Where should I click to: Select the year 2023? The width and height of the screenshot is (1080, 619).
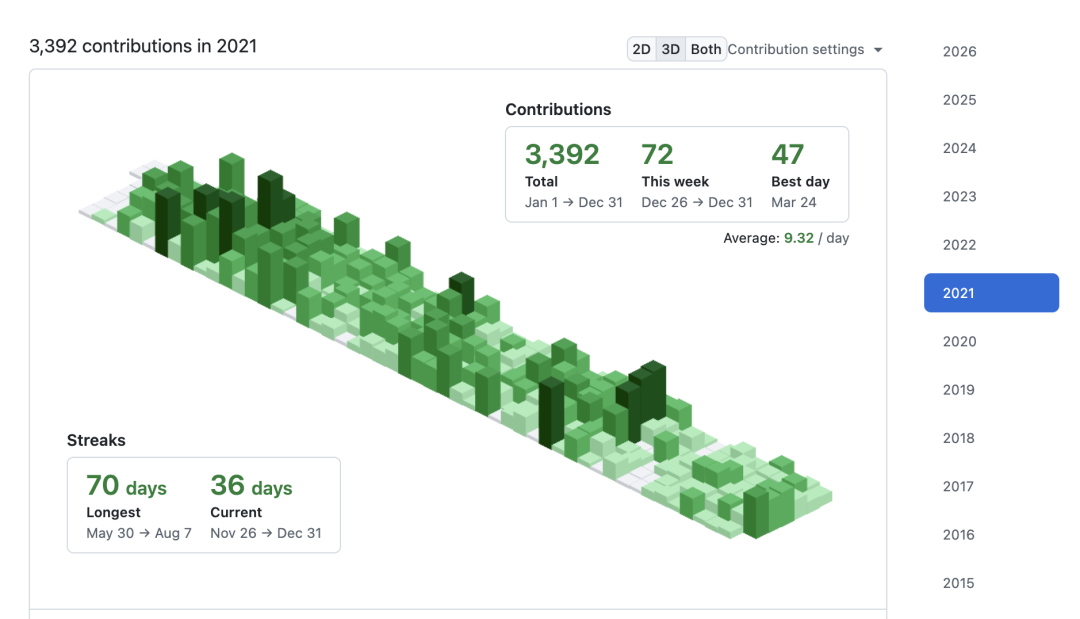pyautogui.click(x=959, y=196)
